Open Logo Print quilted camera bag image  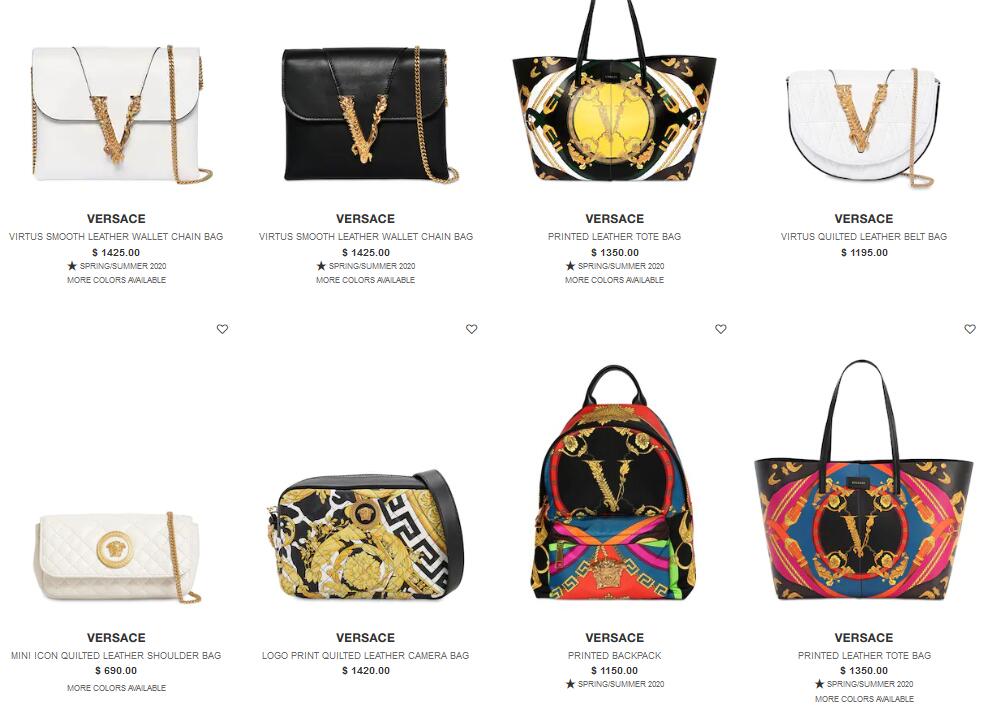(x=365, y=535)
